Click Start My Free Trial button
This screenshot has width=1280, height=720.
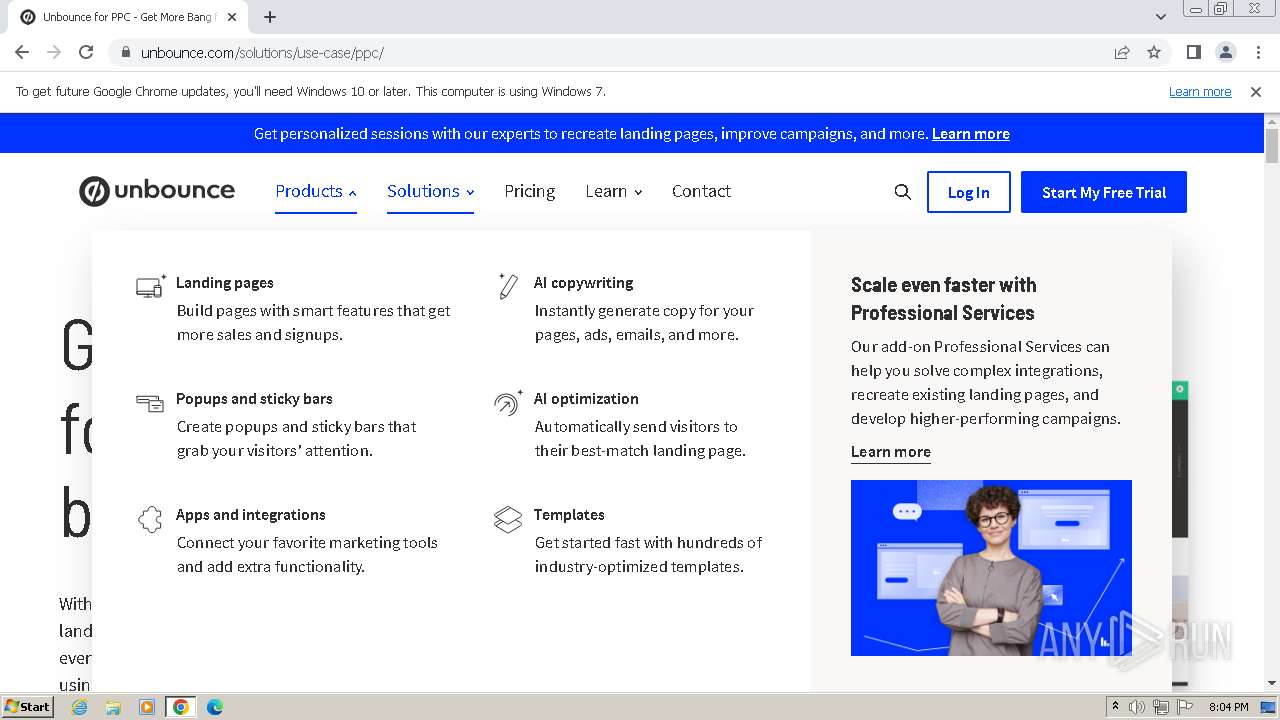pyautogui.click(x=1104, y=192)
